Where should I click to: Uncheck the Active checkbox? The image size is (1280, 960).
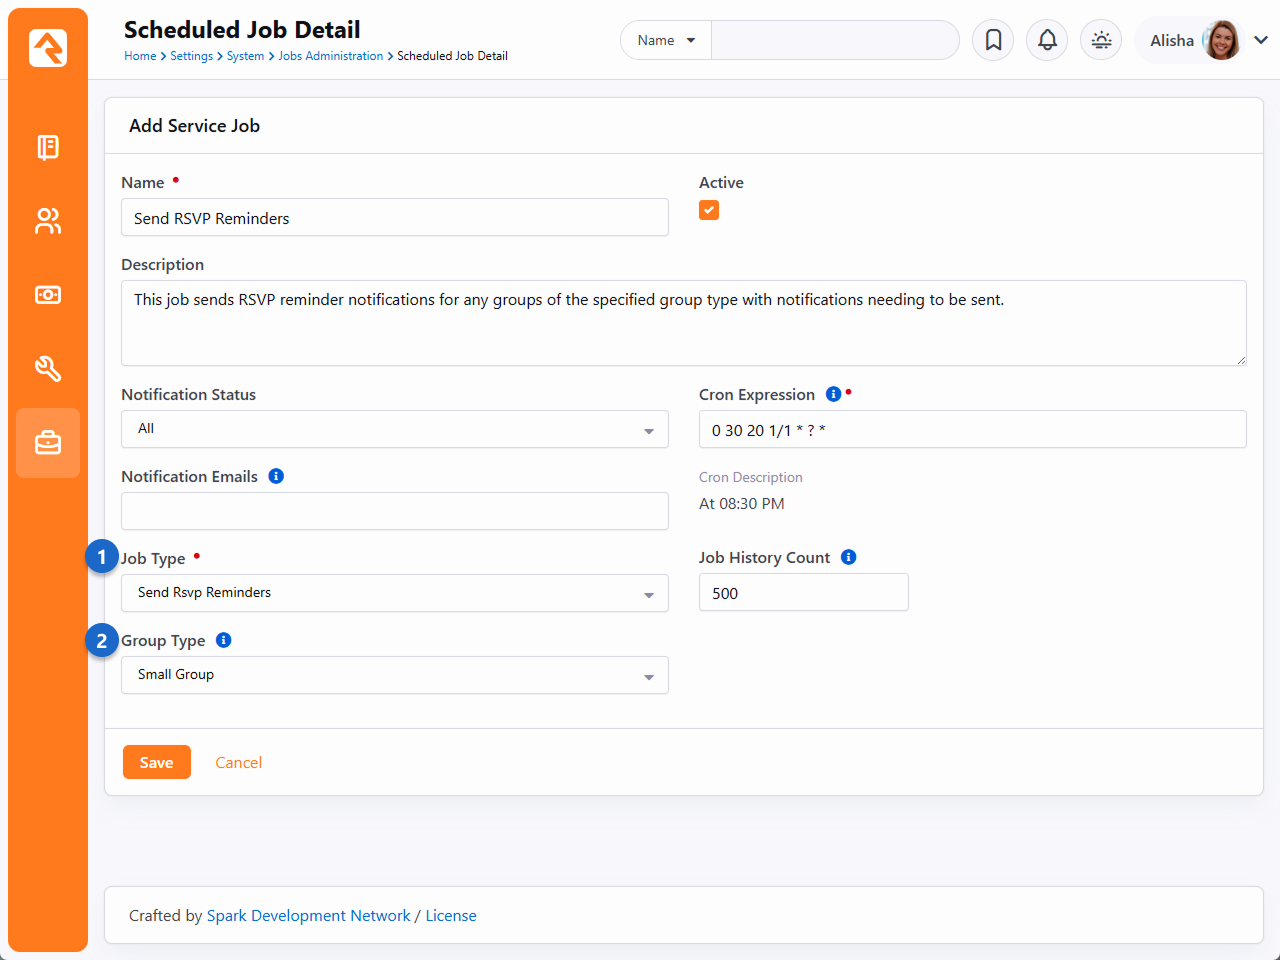709,210
